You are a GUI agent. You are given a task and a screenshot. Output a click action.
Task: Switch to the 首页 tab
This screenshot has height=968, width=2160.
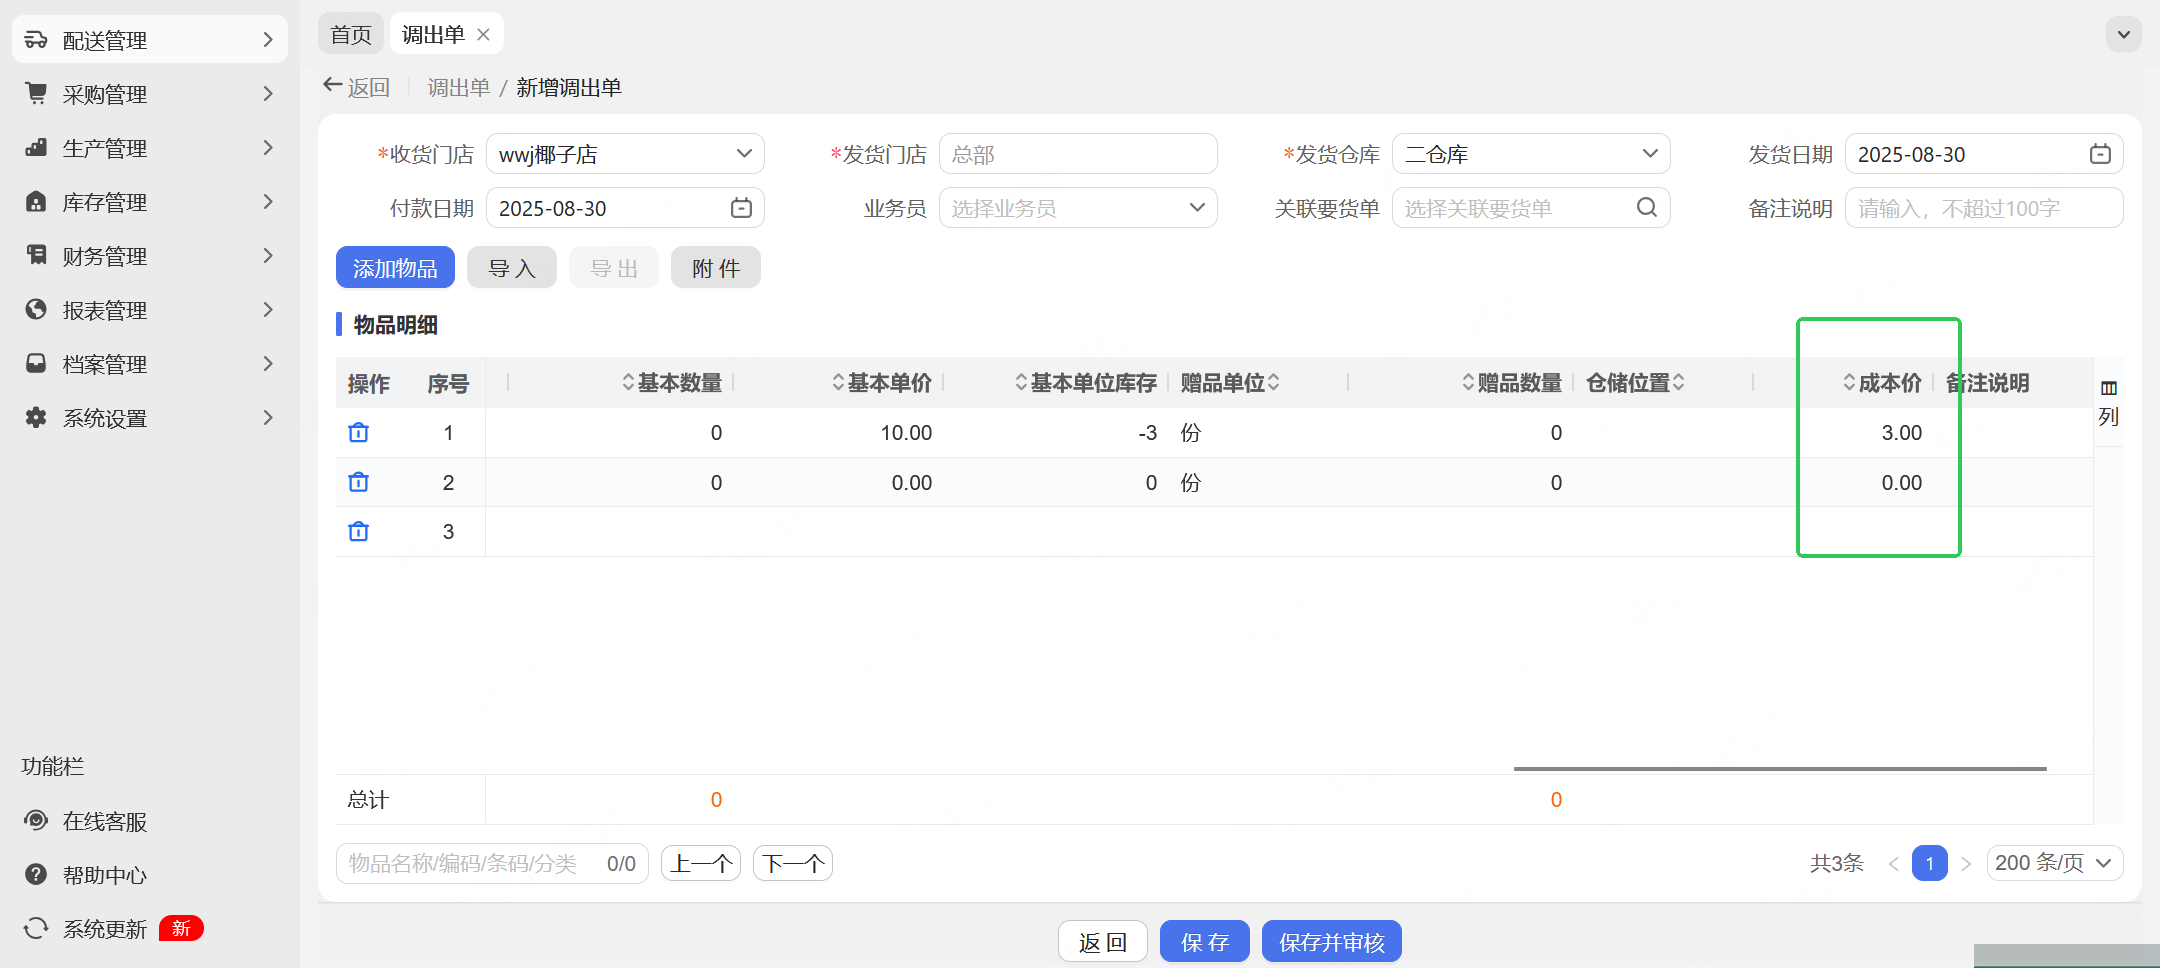click(351, 35)
